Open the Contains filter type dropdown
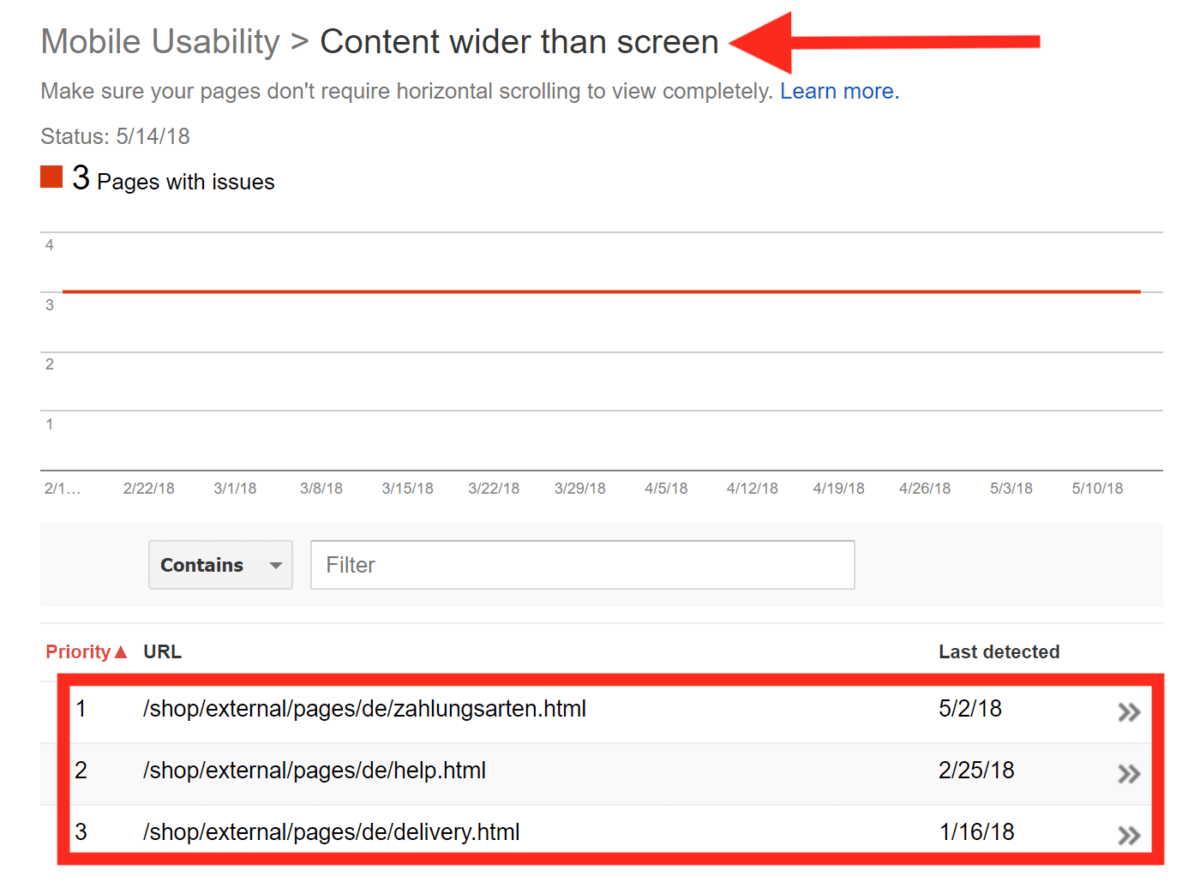 [x=221, y=565]
